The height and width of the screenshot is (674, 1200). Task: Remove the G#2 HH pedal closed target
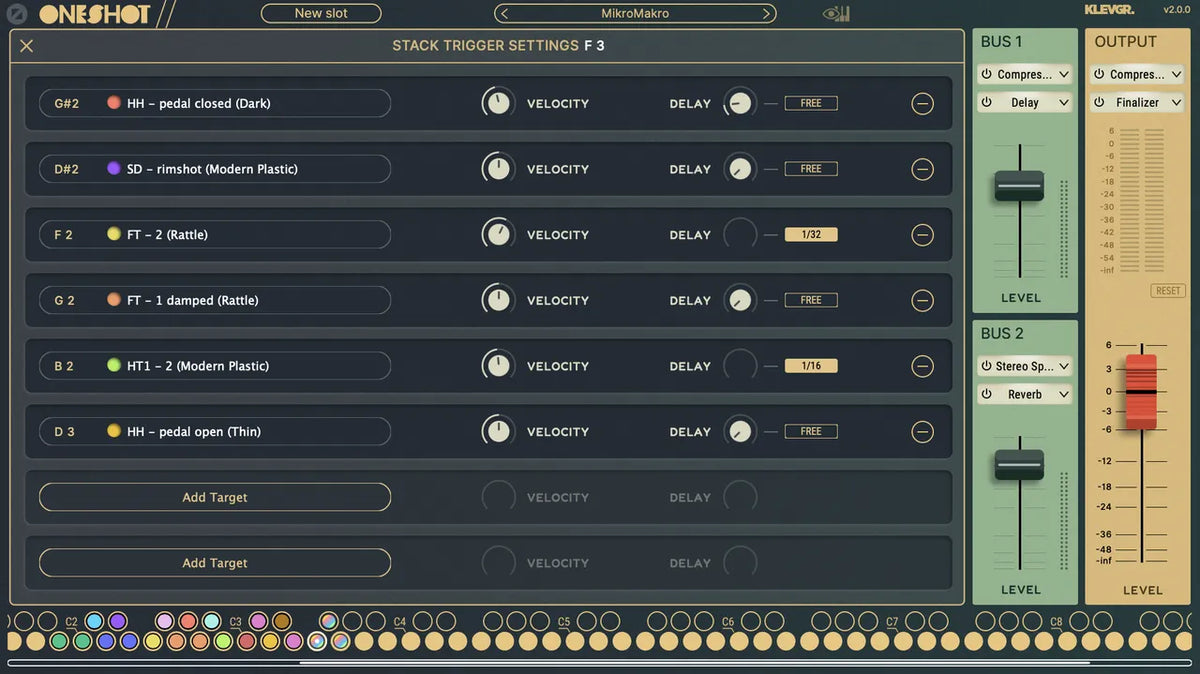coord(922,104)
